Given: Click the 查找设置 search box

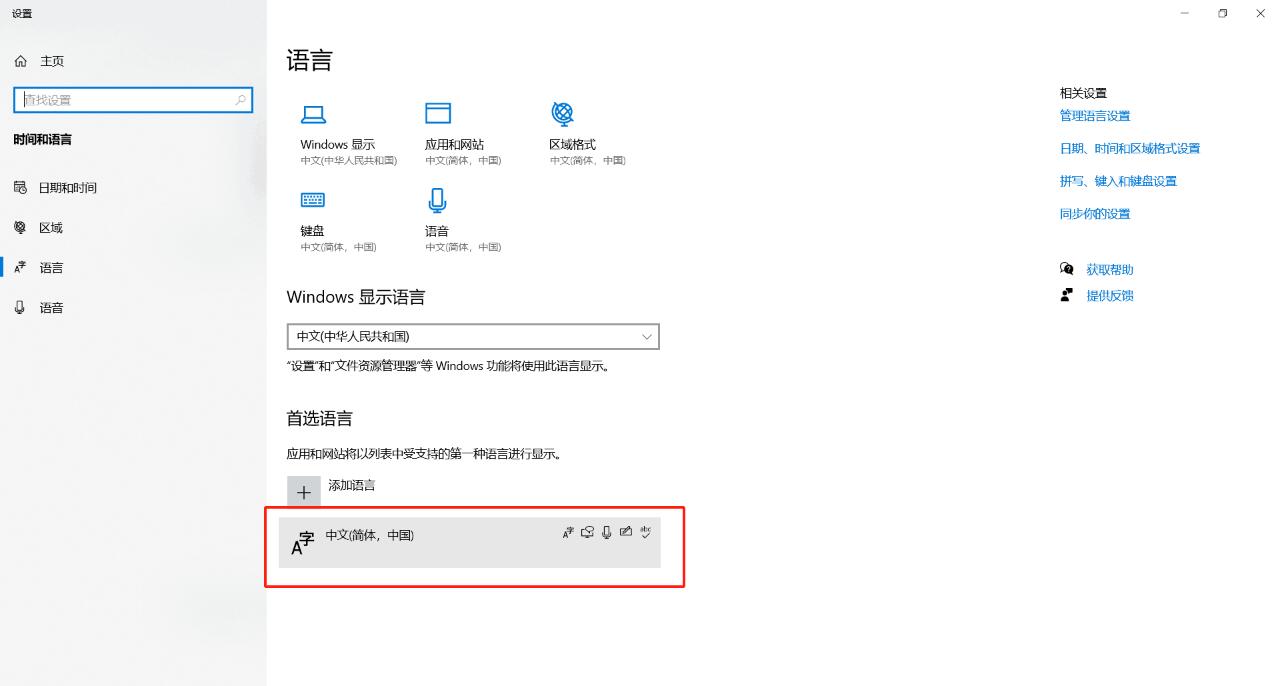Looking at the screenshot, I should (x=132, y=100).
